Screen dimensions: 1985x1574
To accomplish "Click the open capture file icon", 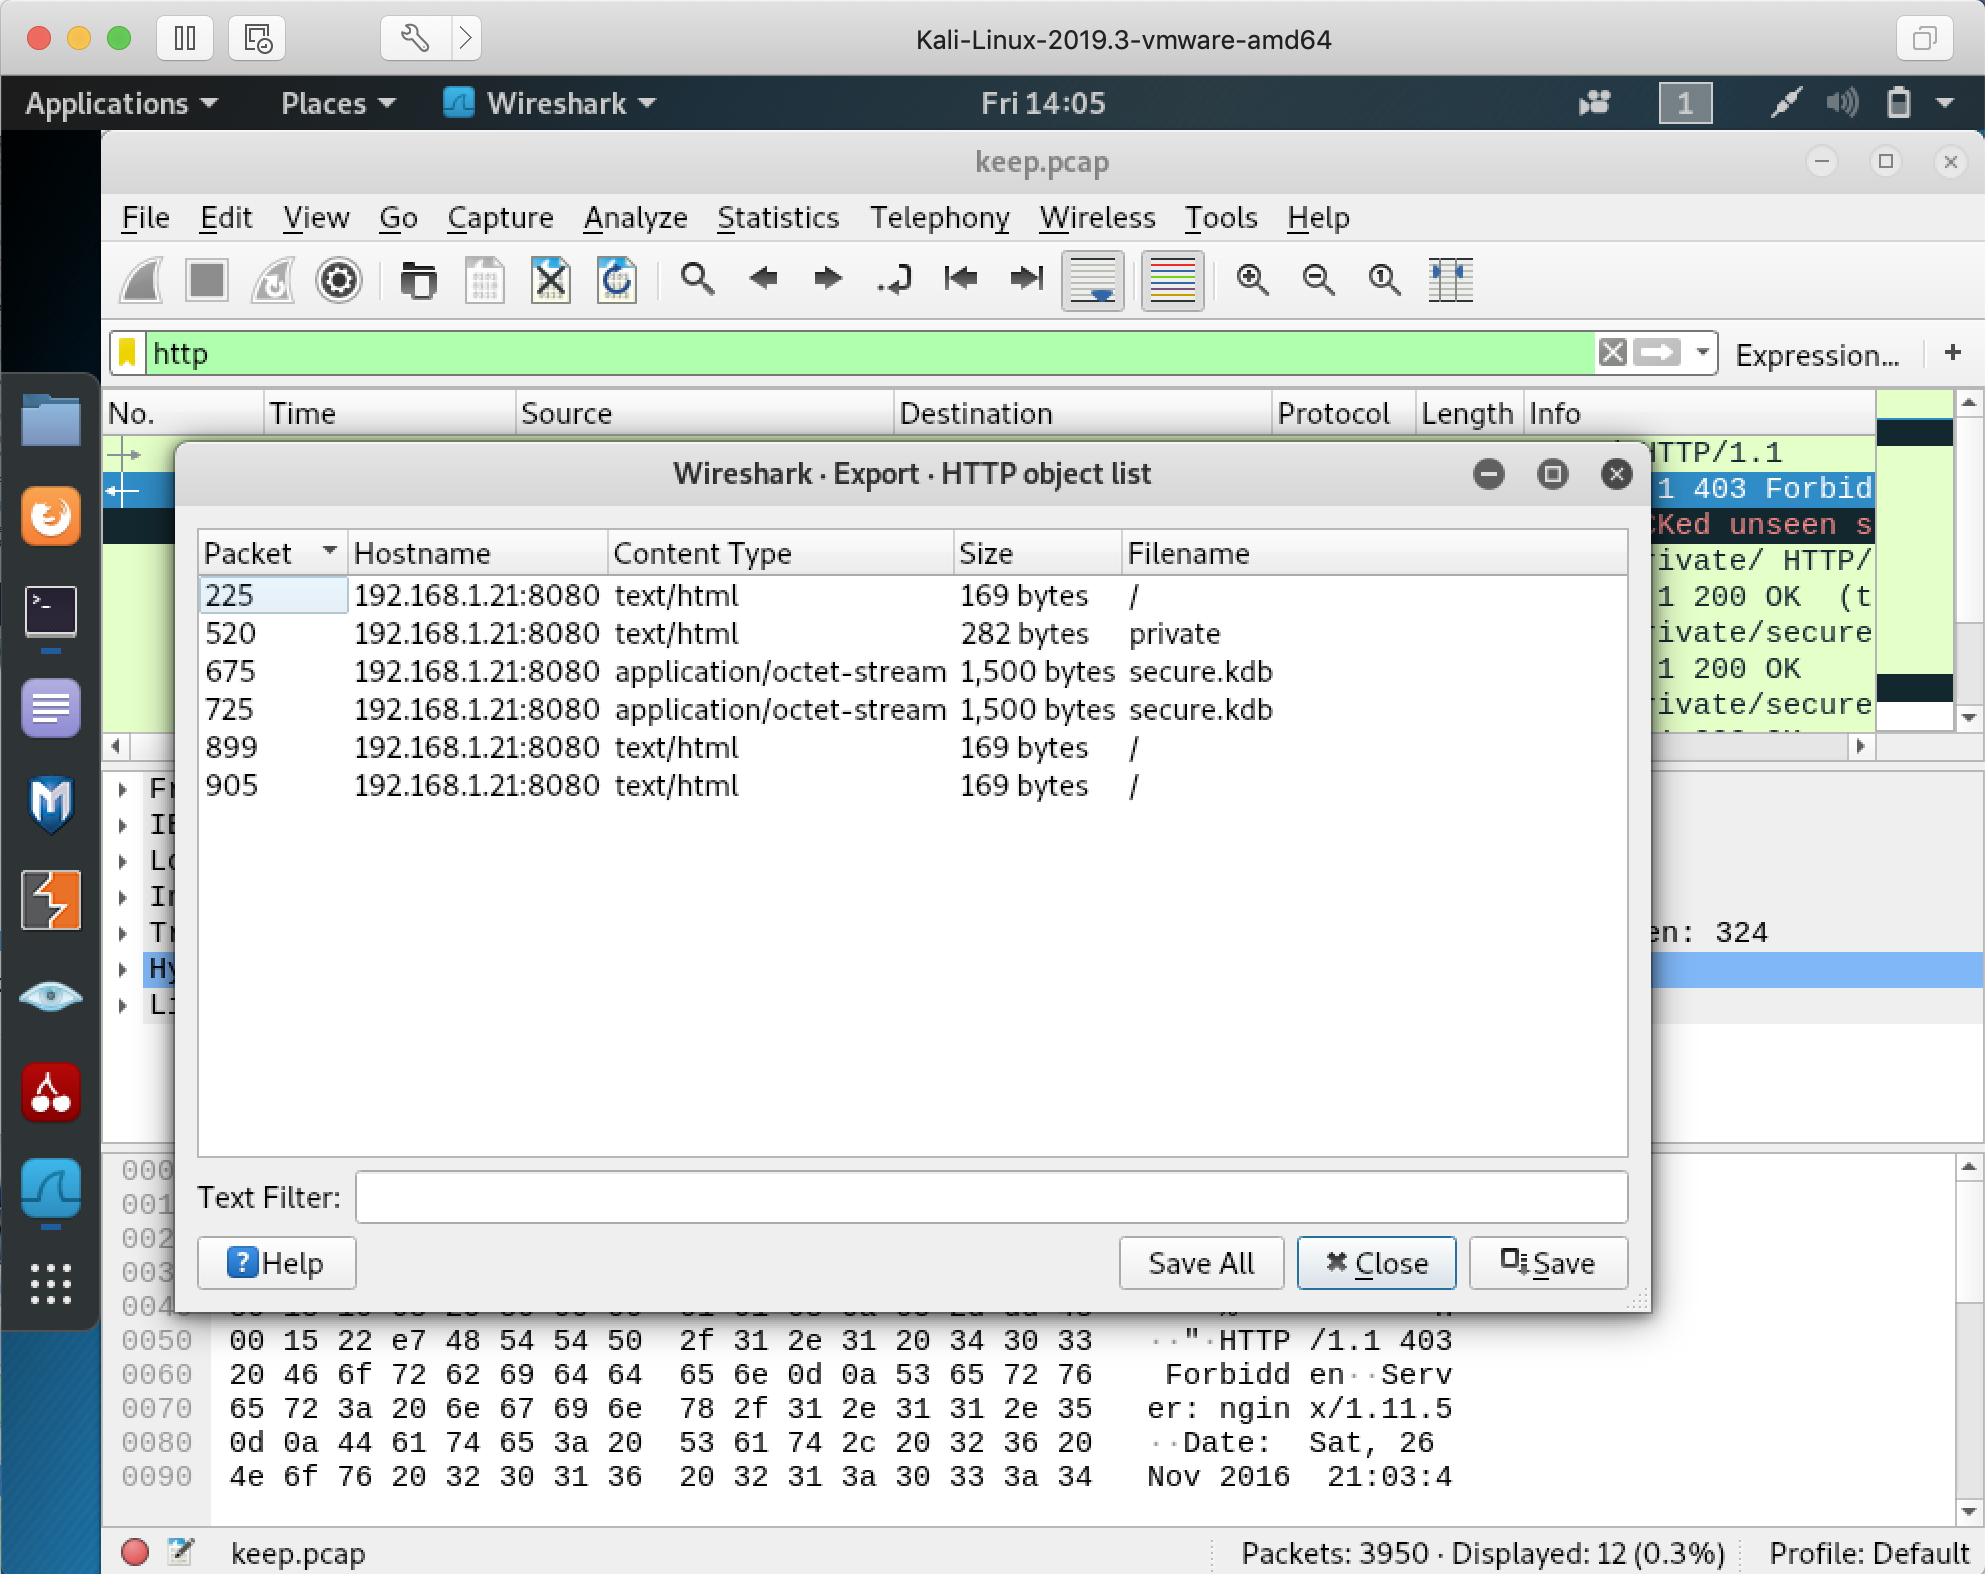I will [418, 280].
